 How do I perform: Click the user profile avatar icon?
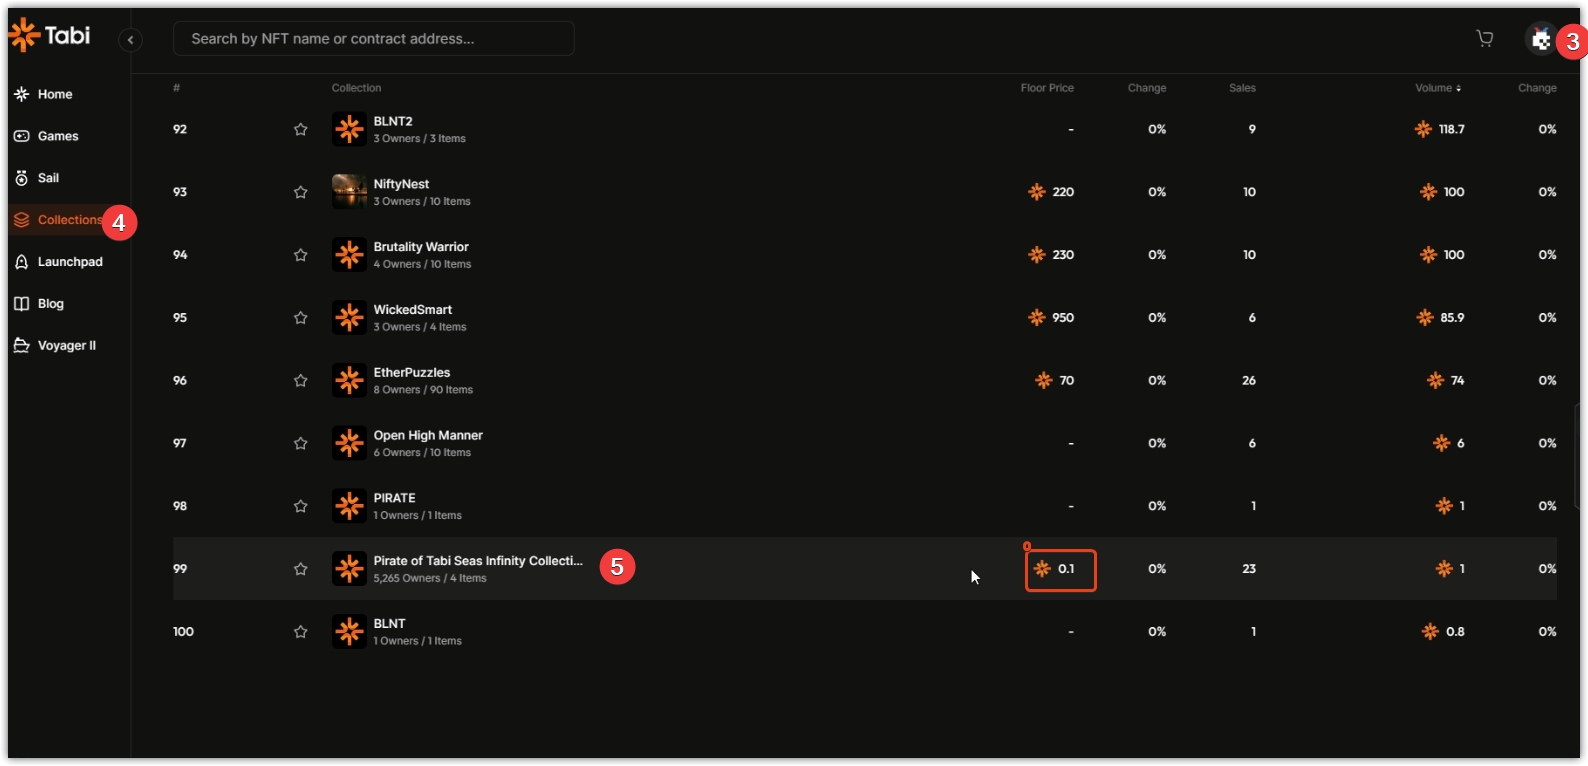[x=1540, y=39]
